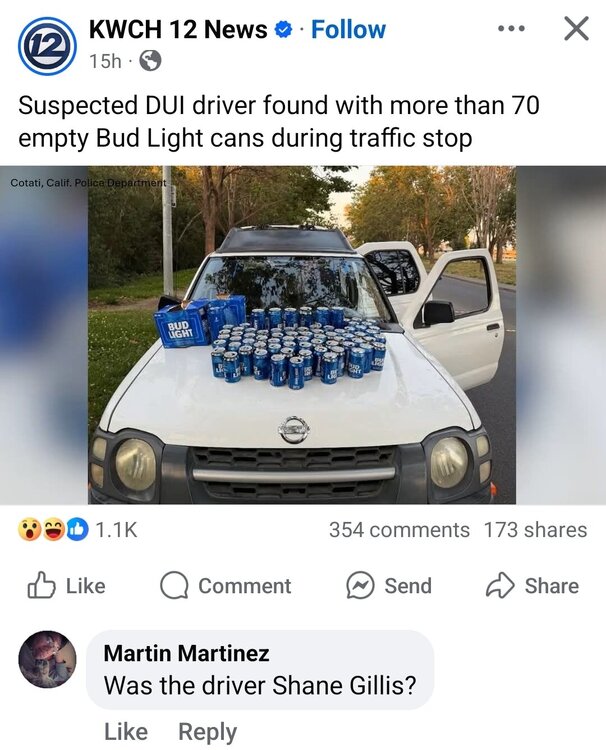
Task: Click the verified badge next to KWCH 12 News
Action: click(283, 30)
